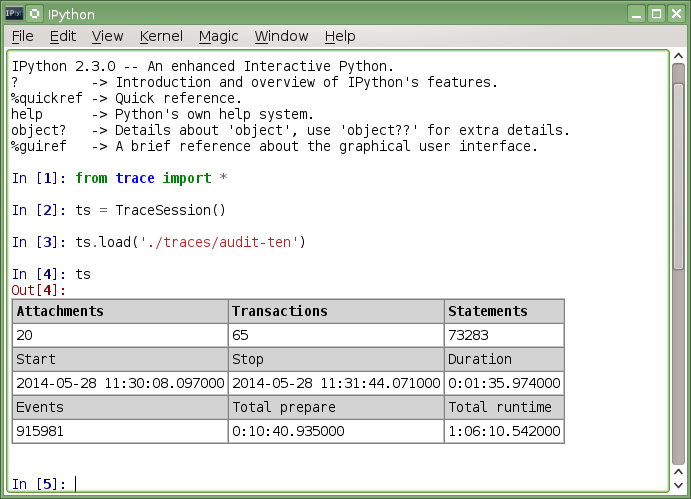Close the IPython window
The width and height of the screenshot is (691, 499).
pos(675,13)
